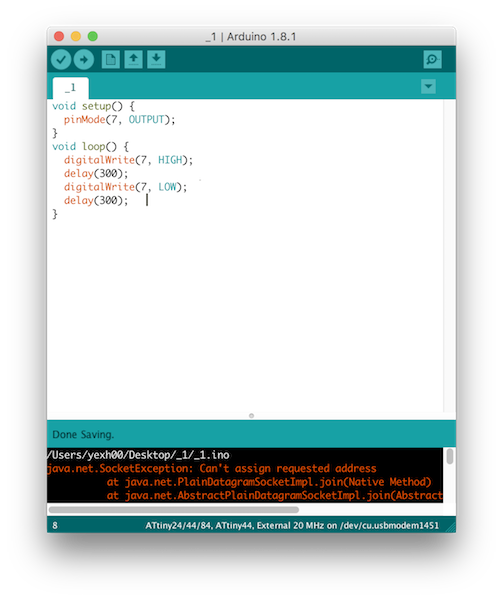Click the first delay(300); line
This screenshot has width=503, height=600.
point(96,174)
